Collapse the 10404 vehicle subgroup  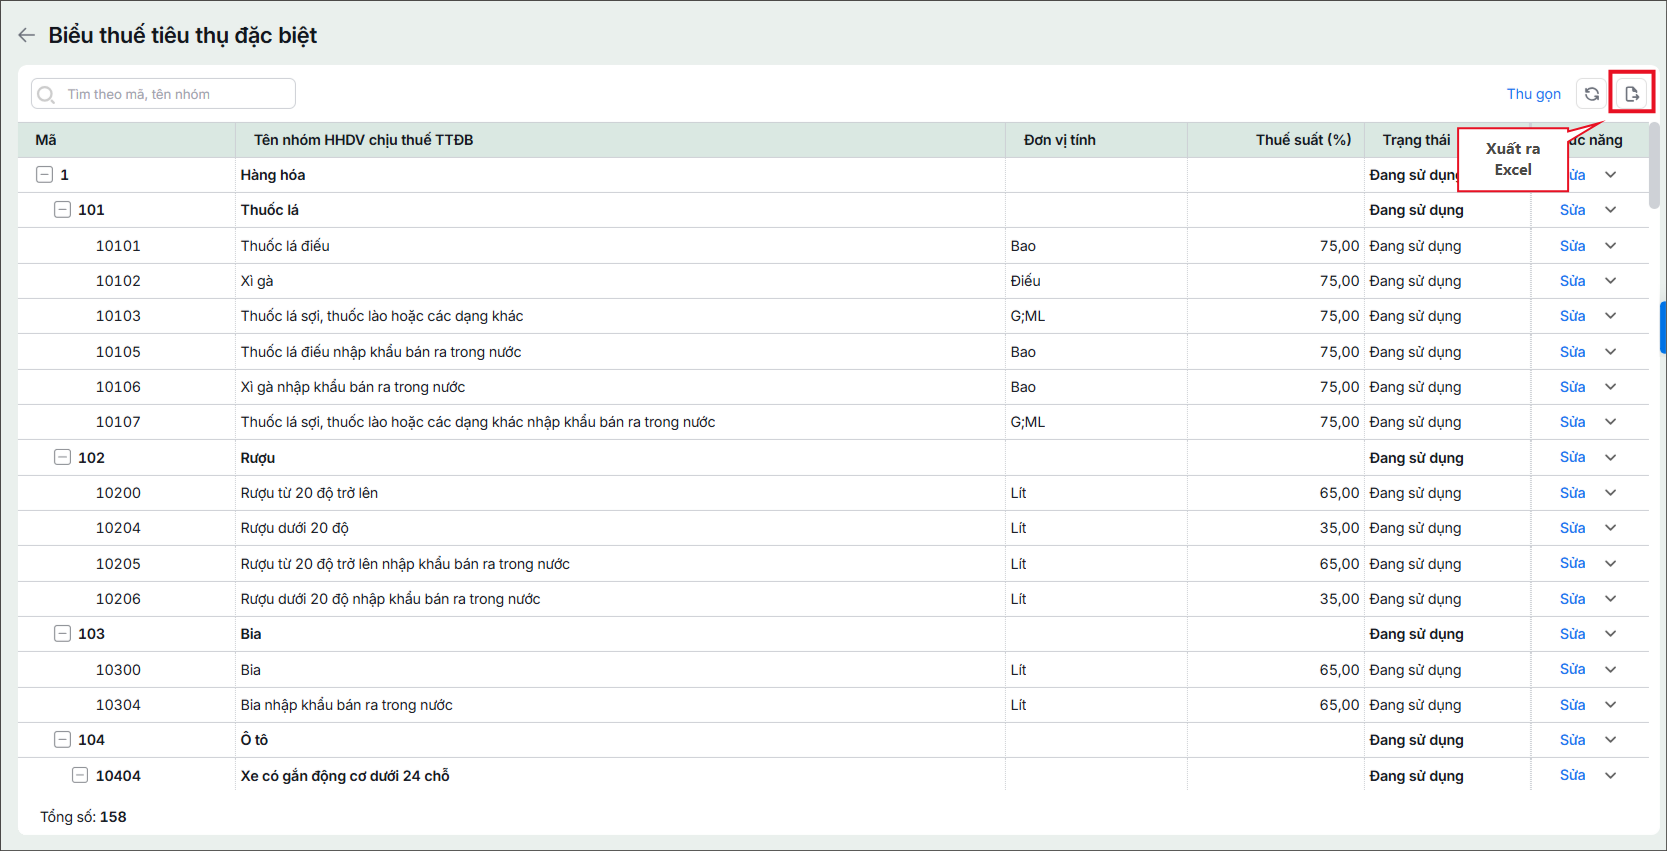tap(80, 775)
